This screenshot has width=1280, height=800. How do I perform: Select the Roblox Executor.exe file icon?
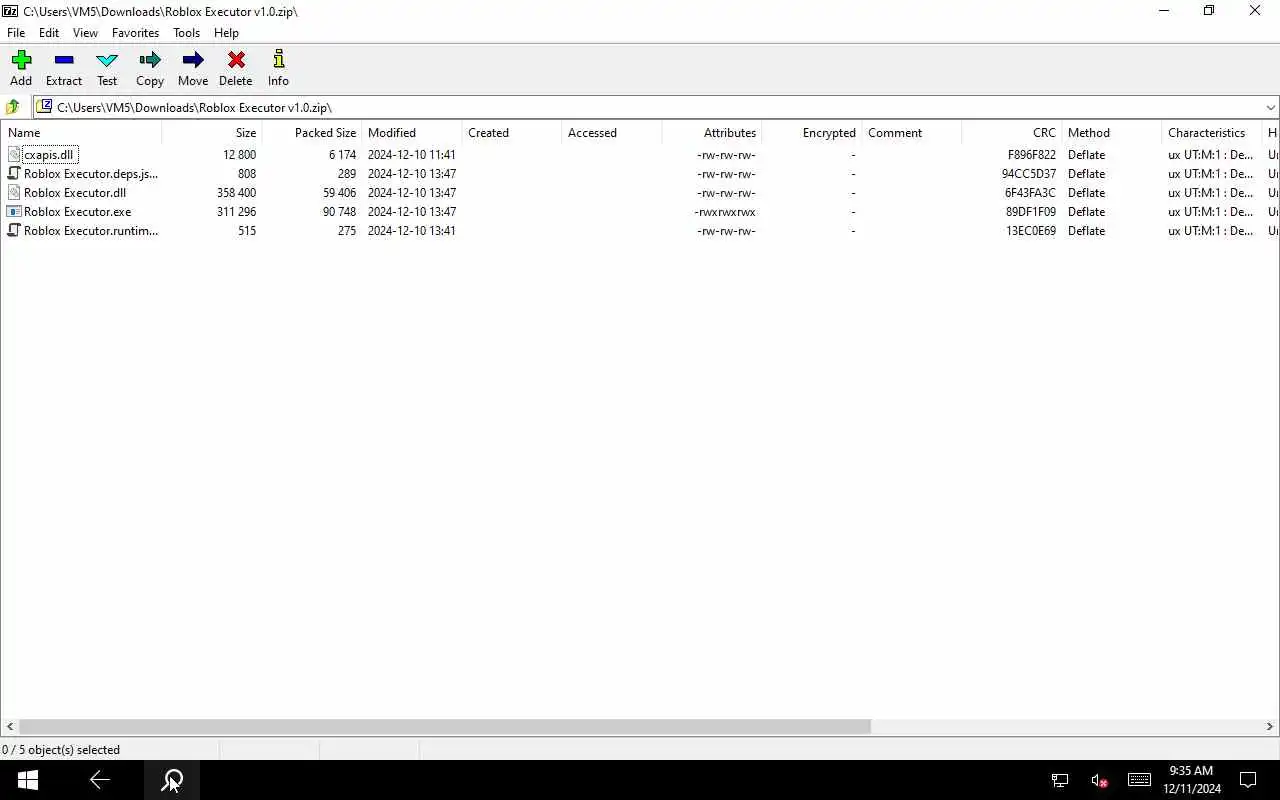tap(14, 212)
